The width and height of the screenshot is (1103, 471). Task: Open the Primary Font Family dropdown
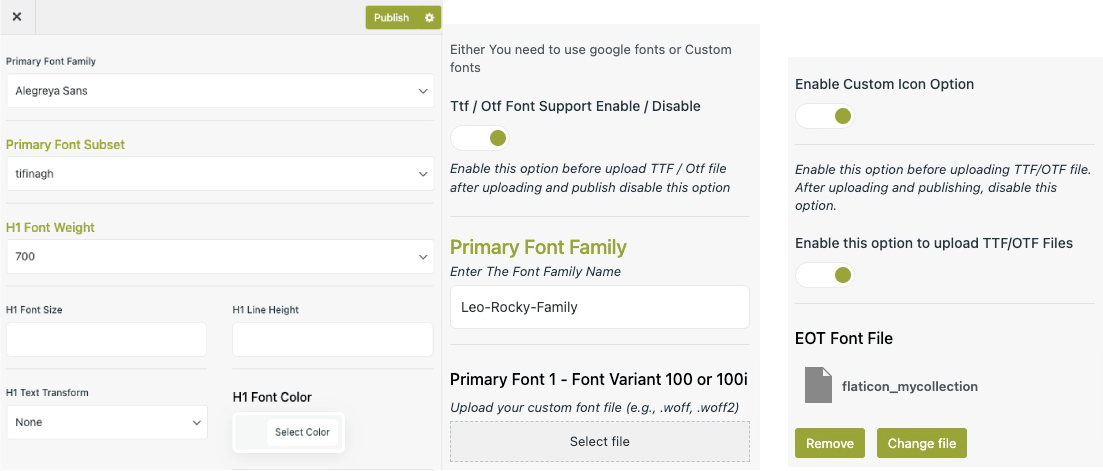[220, 91]
